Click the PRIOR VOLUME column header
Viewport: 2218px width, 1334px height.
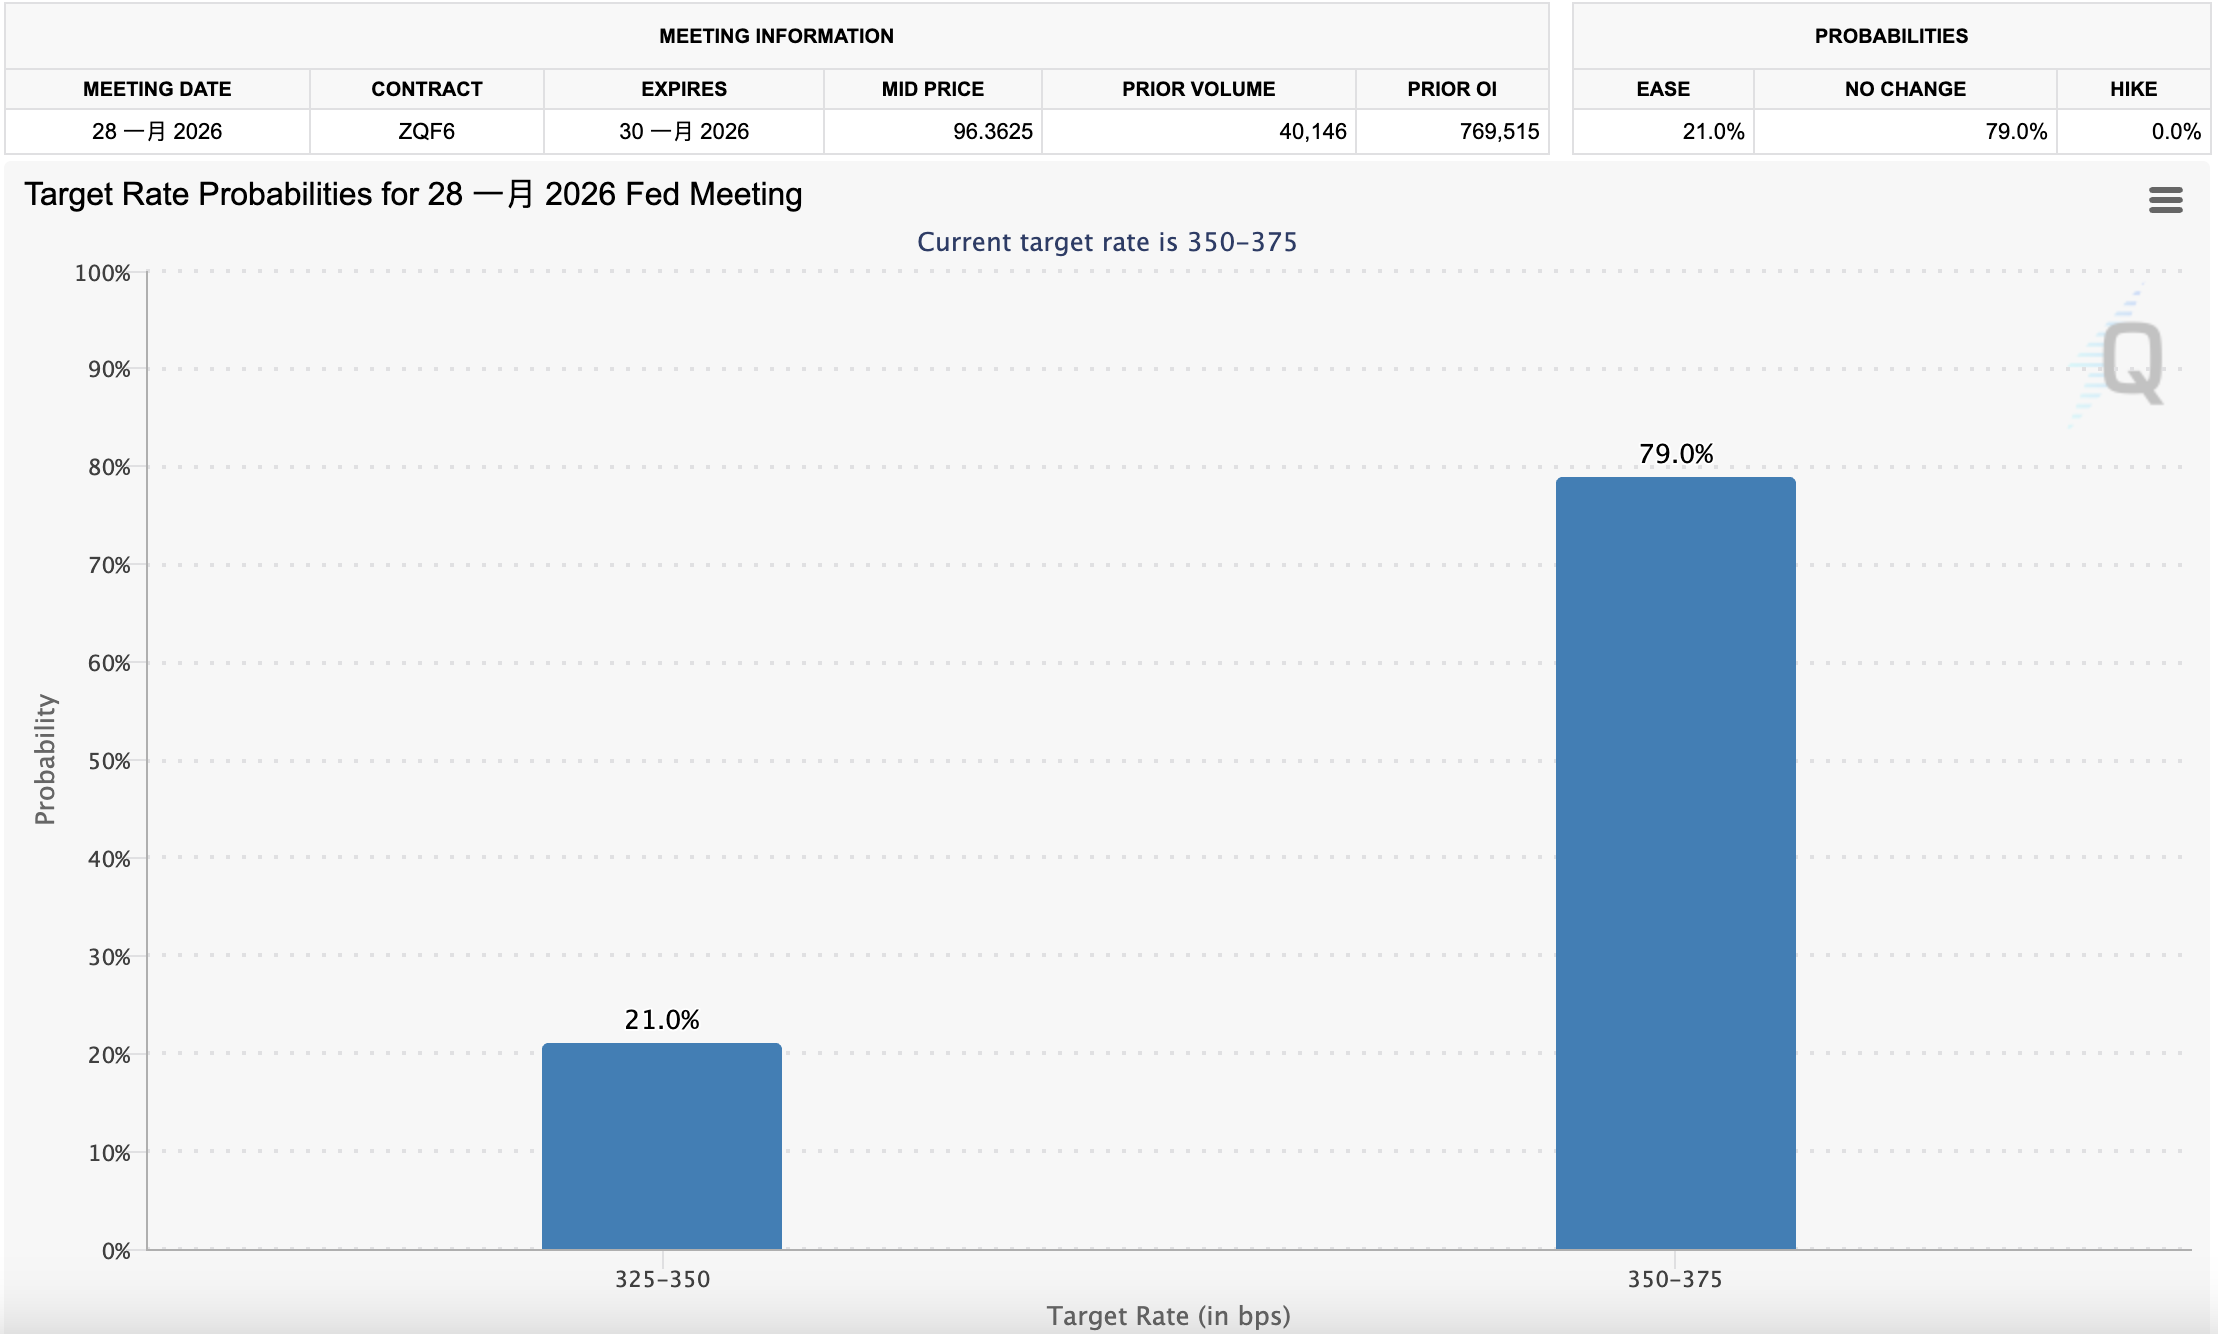[x=1198, y=89]
